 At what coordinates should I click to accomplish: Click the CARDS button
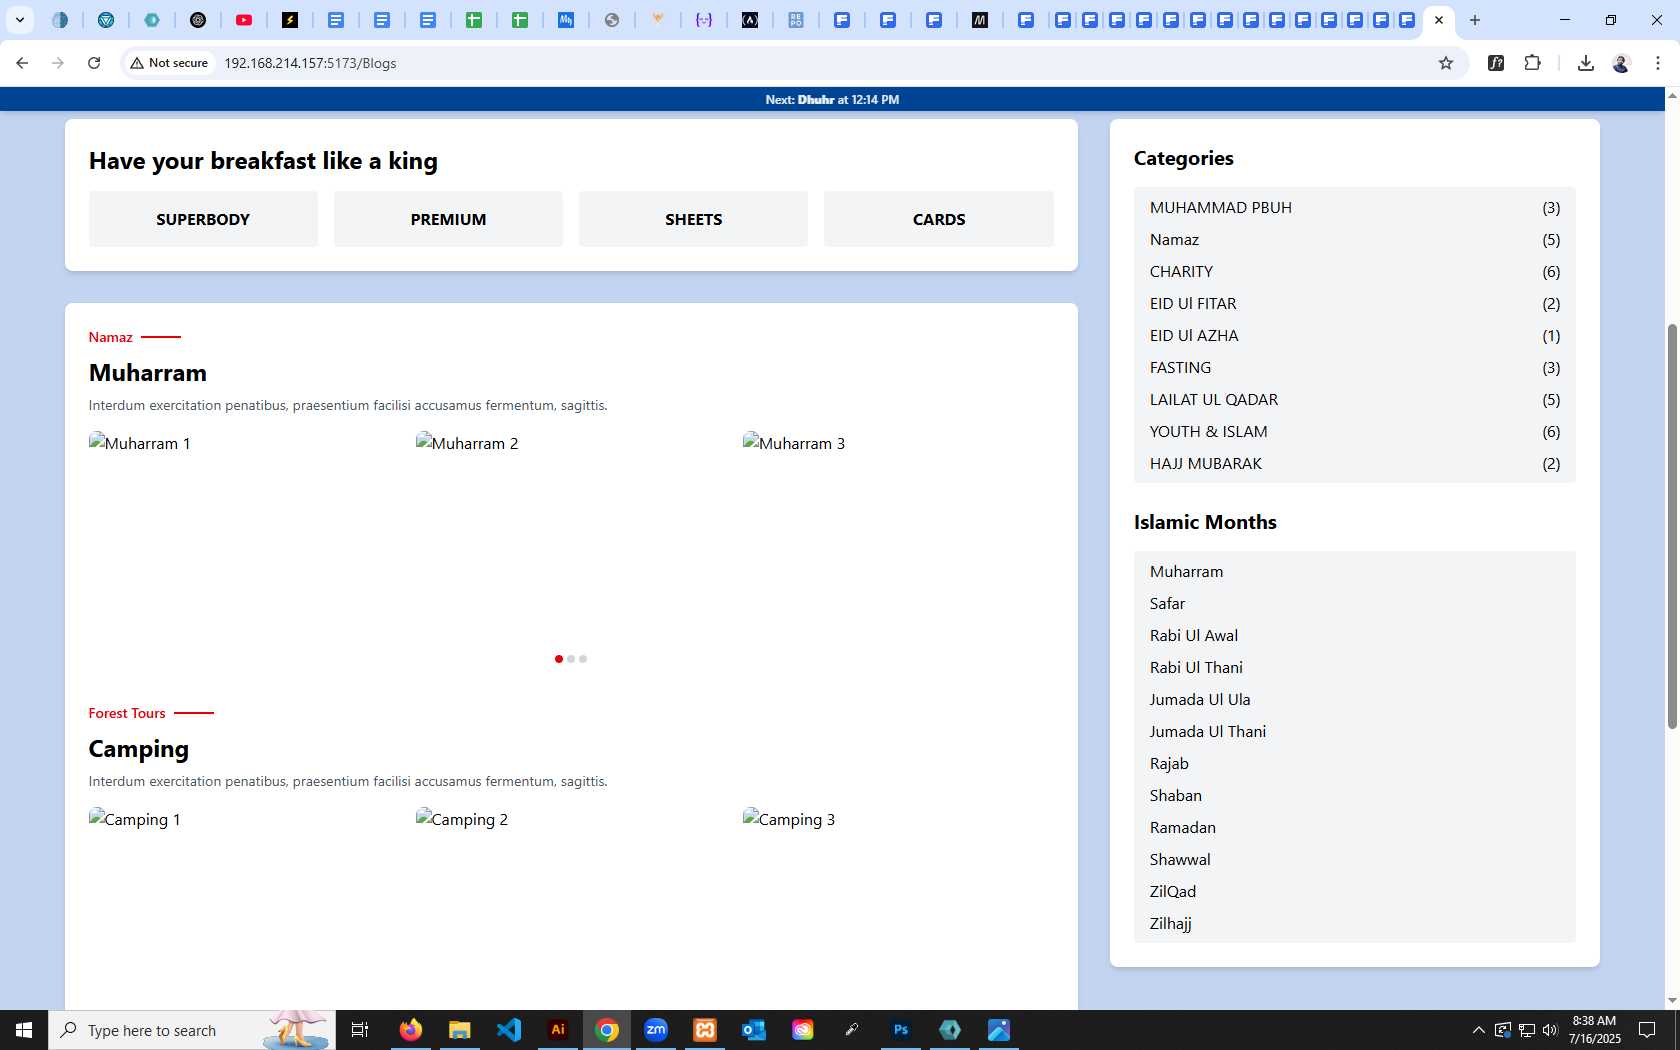coord(939,219)
